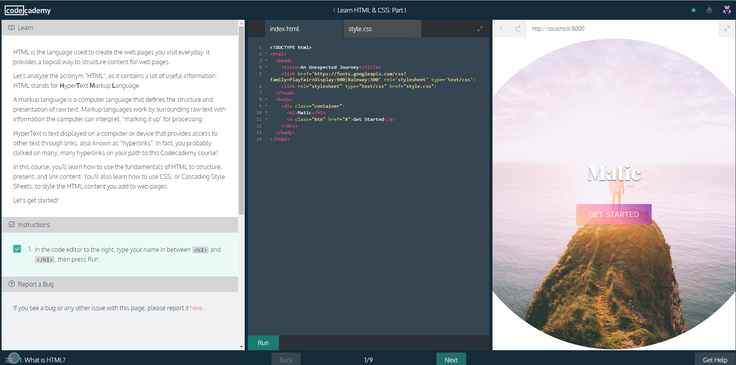Collapse the html tag fold arrow on line 2
Screen dimensions: 736x365
266,54
